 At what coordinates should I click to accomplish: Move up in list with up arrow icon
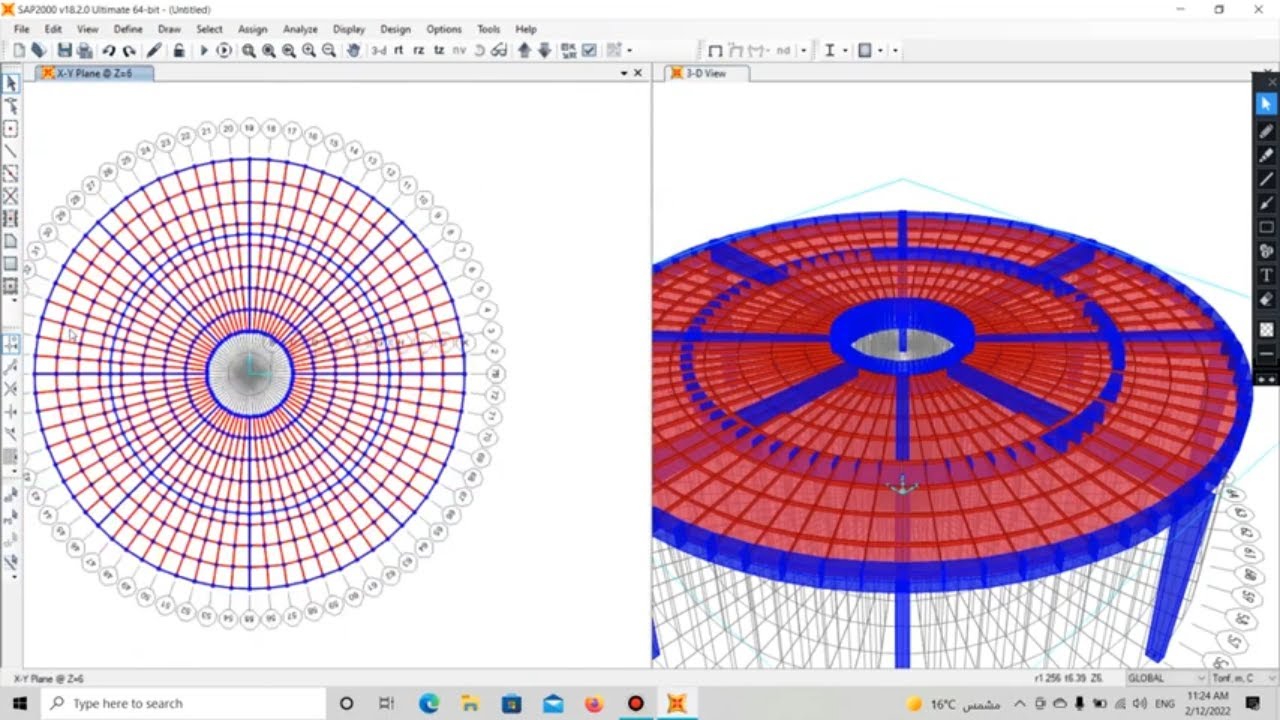coord(524,50)
